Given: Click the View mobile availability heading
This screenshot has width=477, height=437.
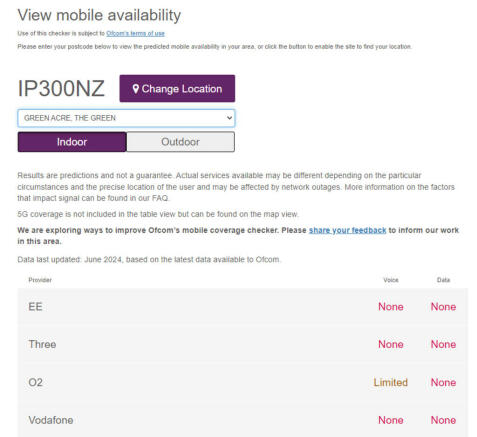Looking at the screenshot, I should (x=99, y=15).
